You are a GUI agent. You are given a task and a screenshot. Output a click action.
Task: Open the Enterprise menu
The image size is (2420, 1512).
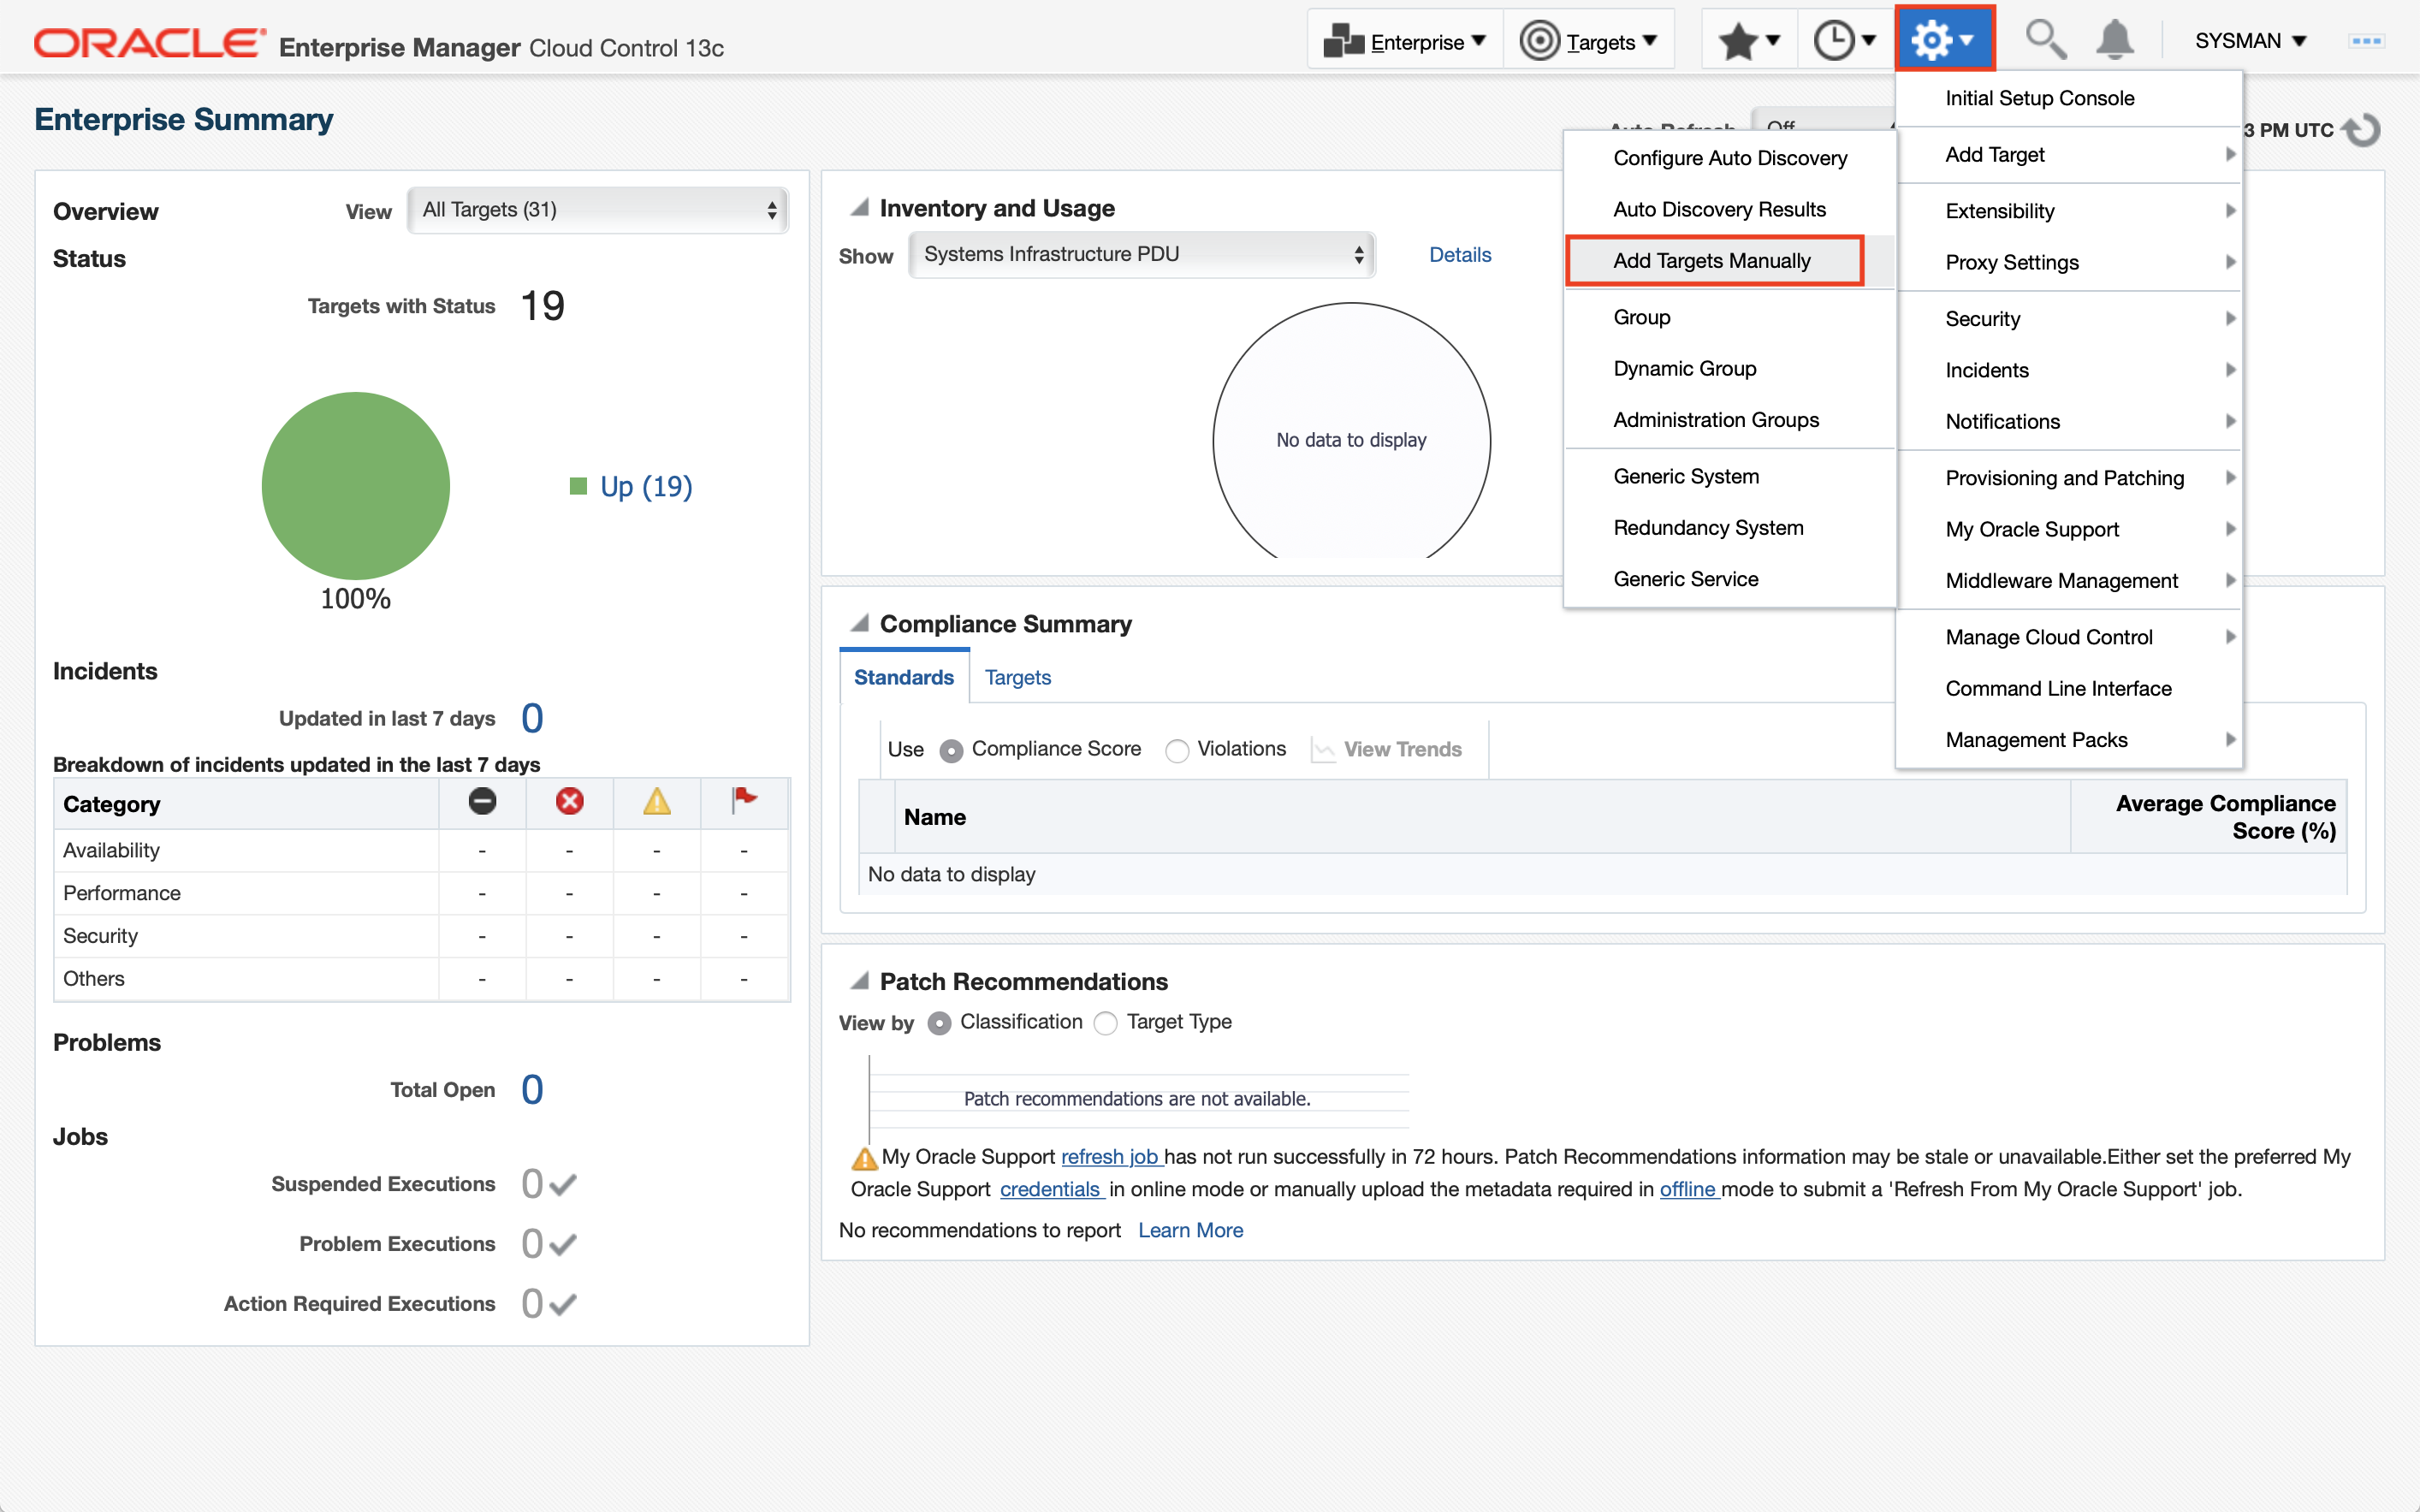point(1405,41)
